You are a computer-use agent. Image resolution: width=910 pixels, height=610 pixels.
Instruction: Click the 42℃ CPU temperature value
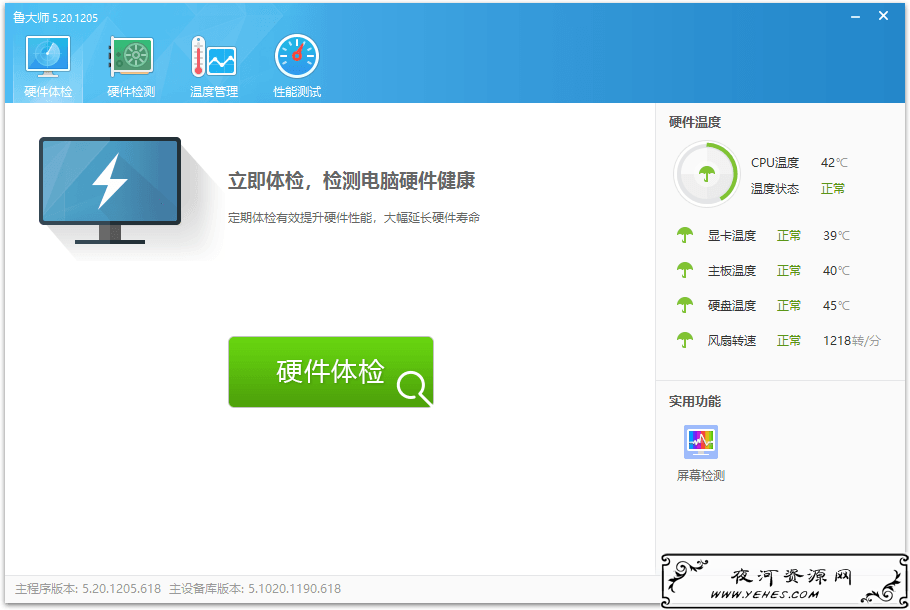point(834,163)
